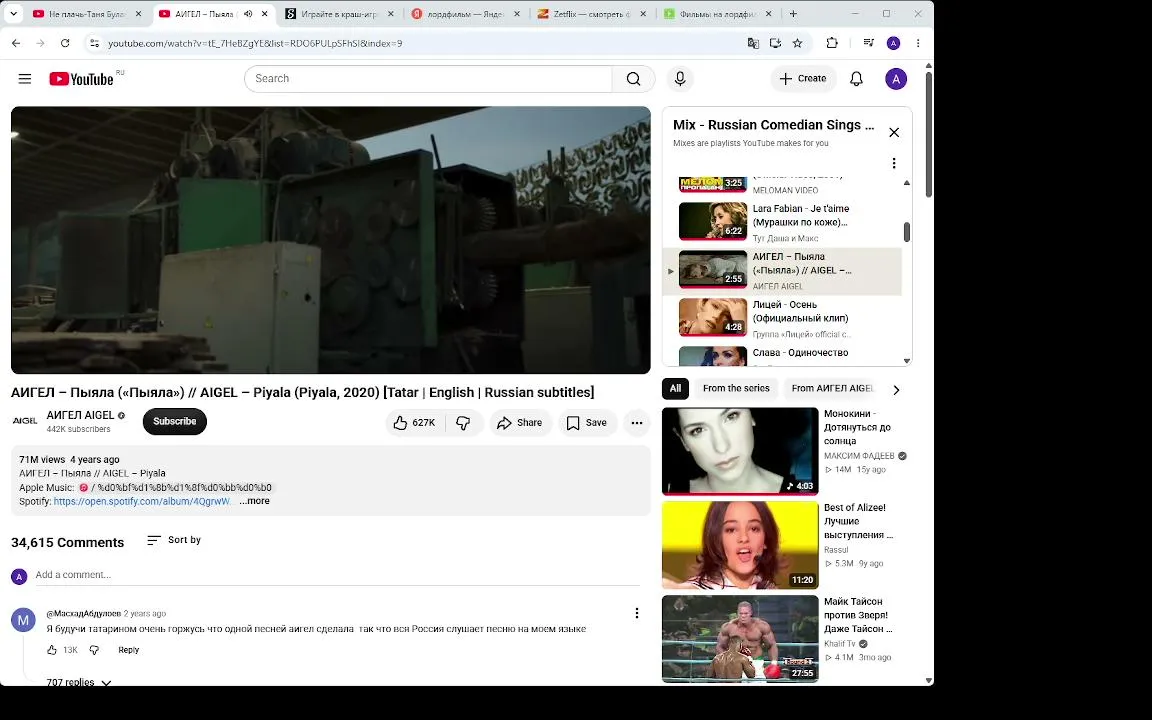1152x720 pixels.
Task: Open the browser extensions puzzle icon
Action: click(x=832, y=43)
